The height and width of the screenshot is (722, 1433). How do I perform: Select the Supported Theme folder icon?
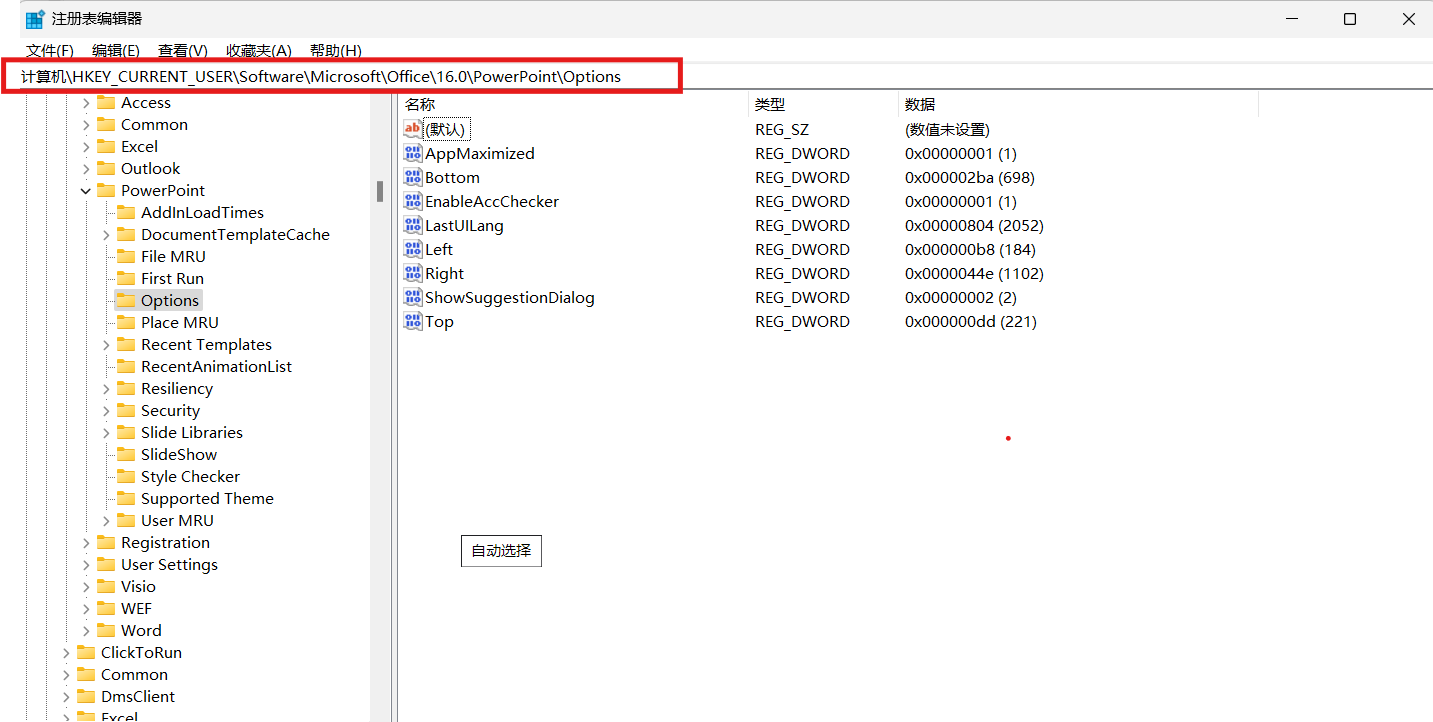126,498
